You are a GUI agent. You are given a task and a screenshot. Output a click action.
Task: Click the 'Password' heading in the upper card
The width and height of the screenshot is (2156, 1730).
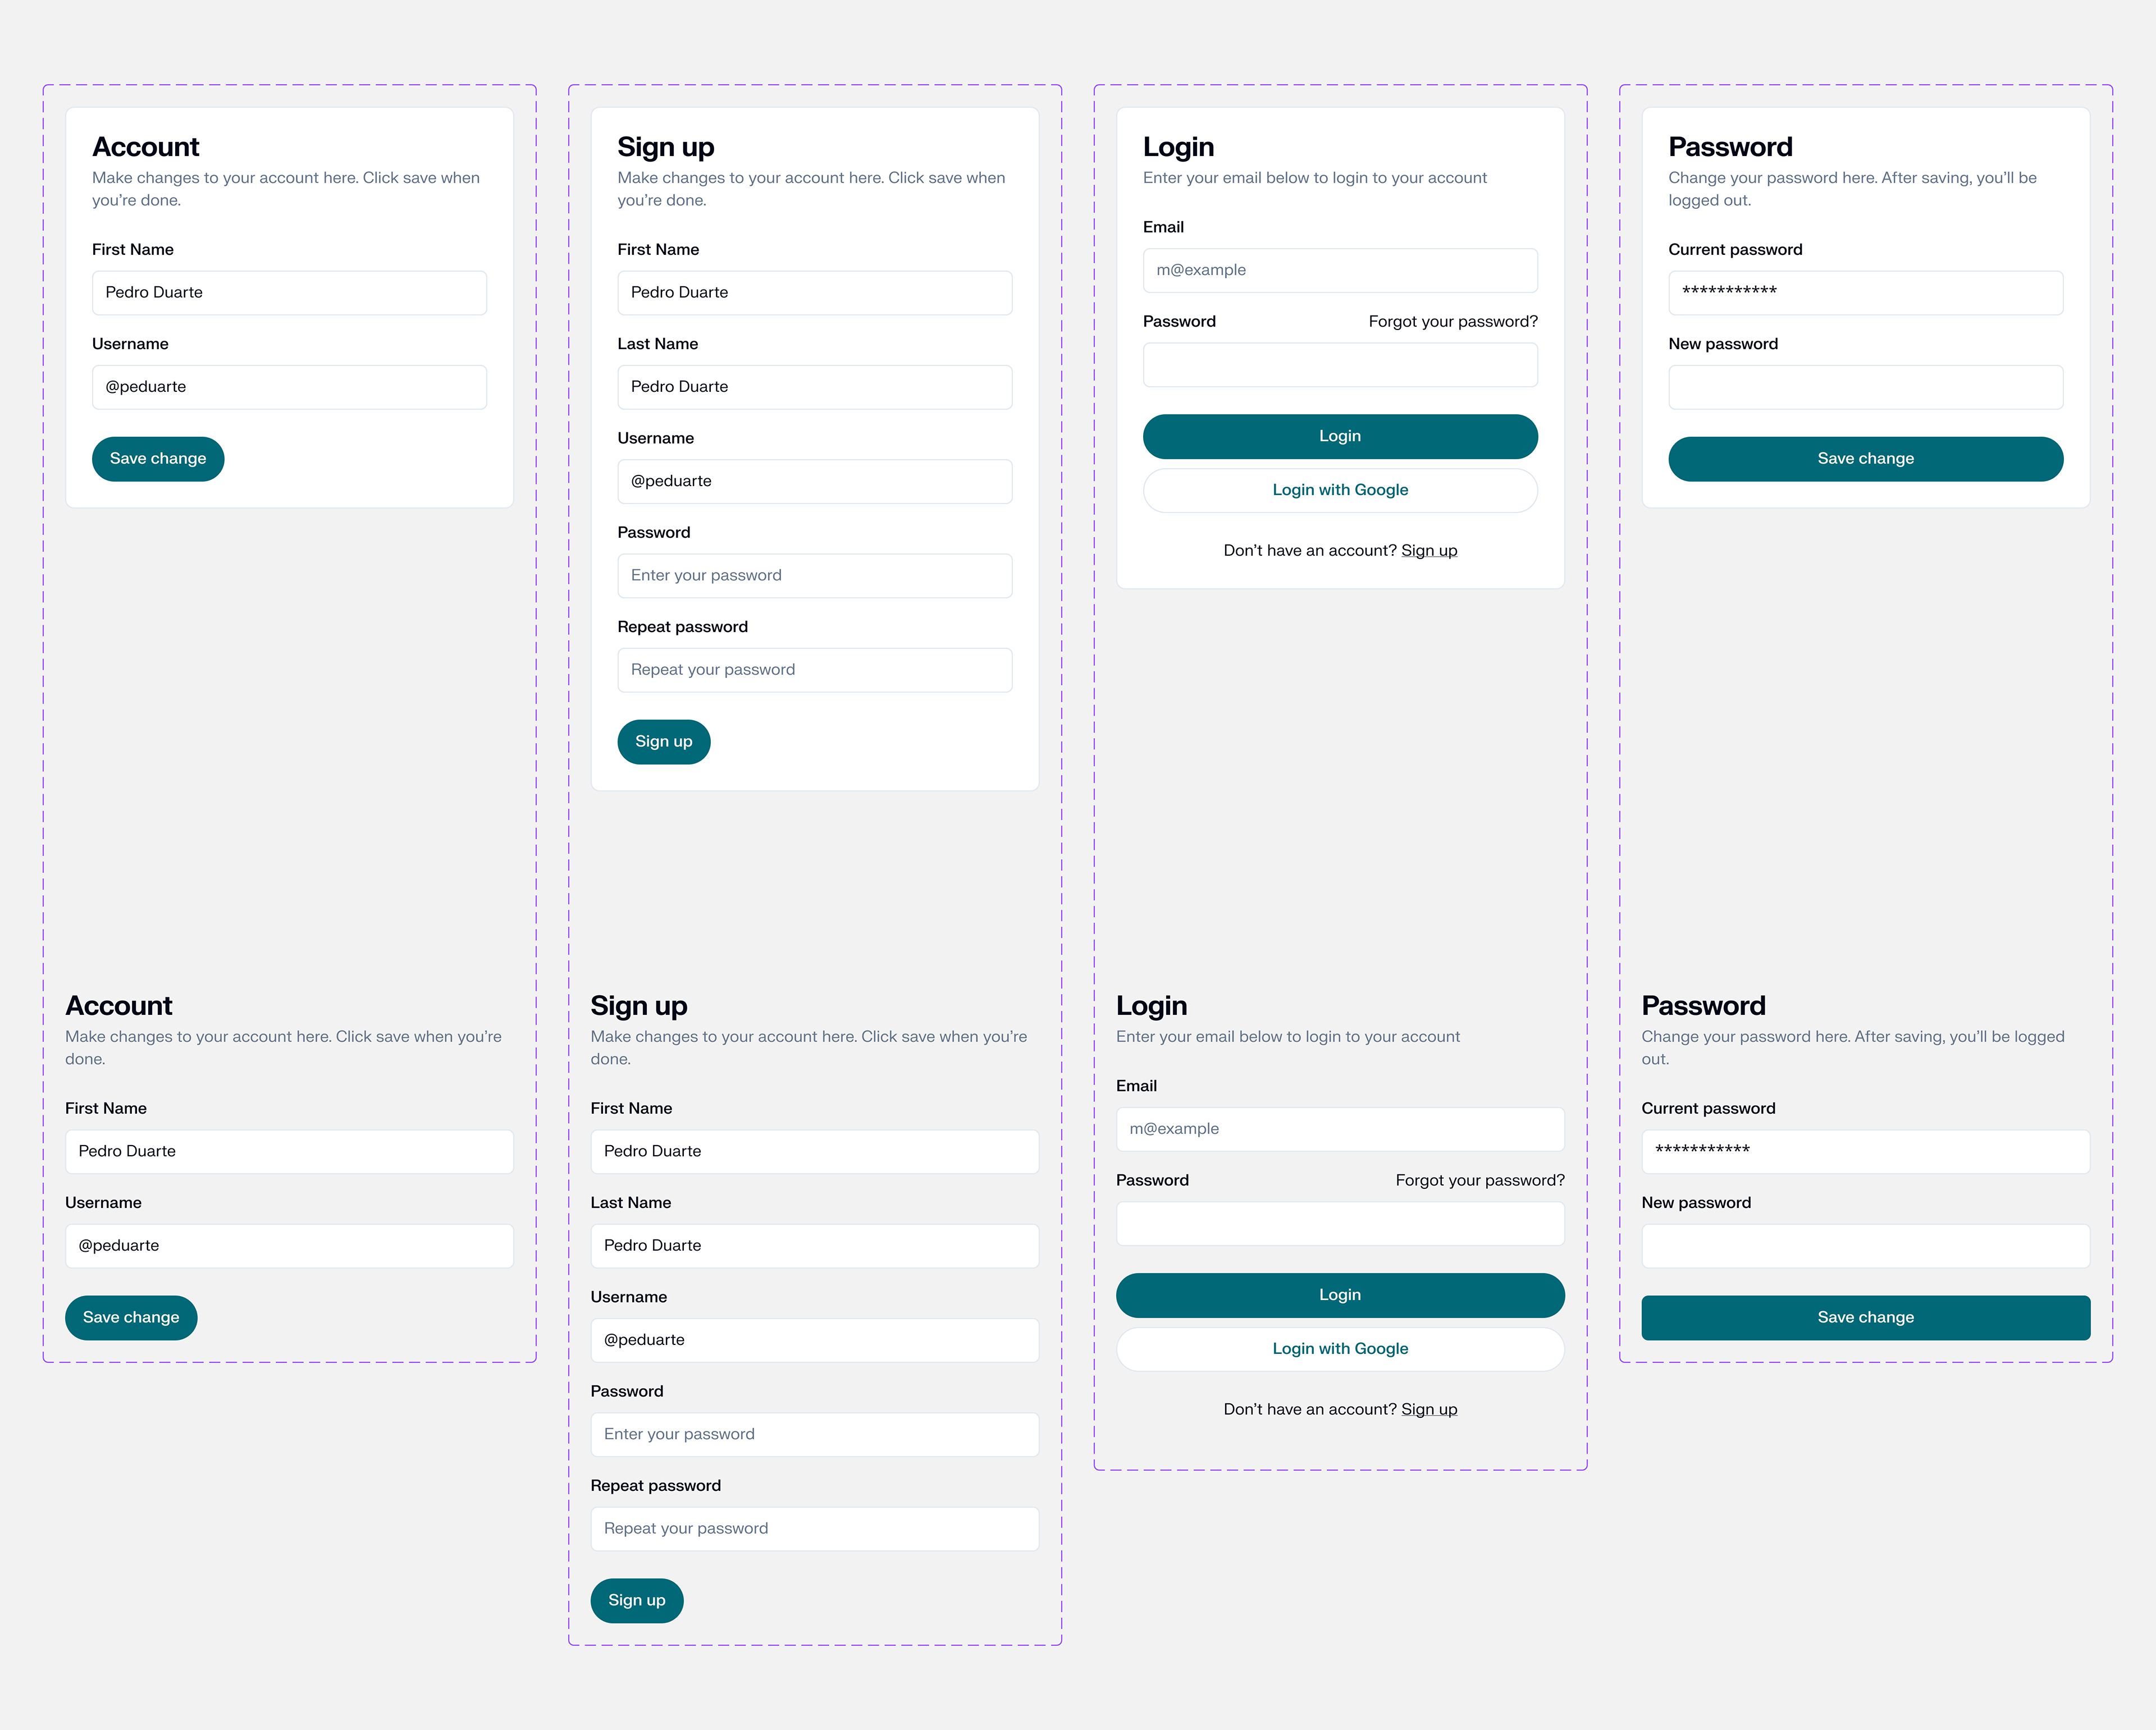click(x=1730, y=147)
